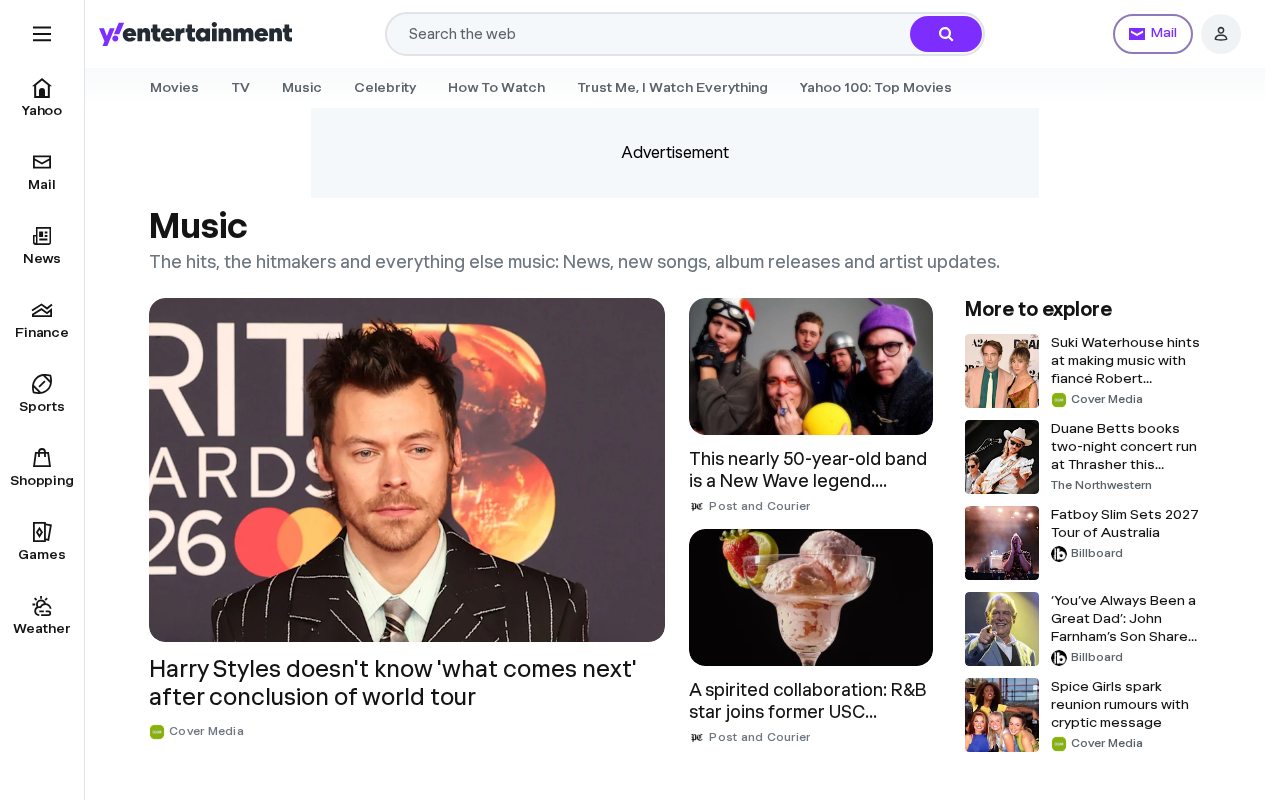Open Shopping from the sidebar

[42, 468]
